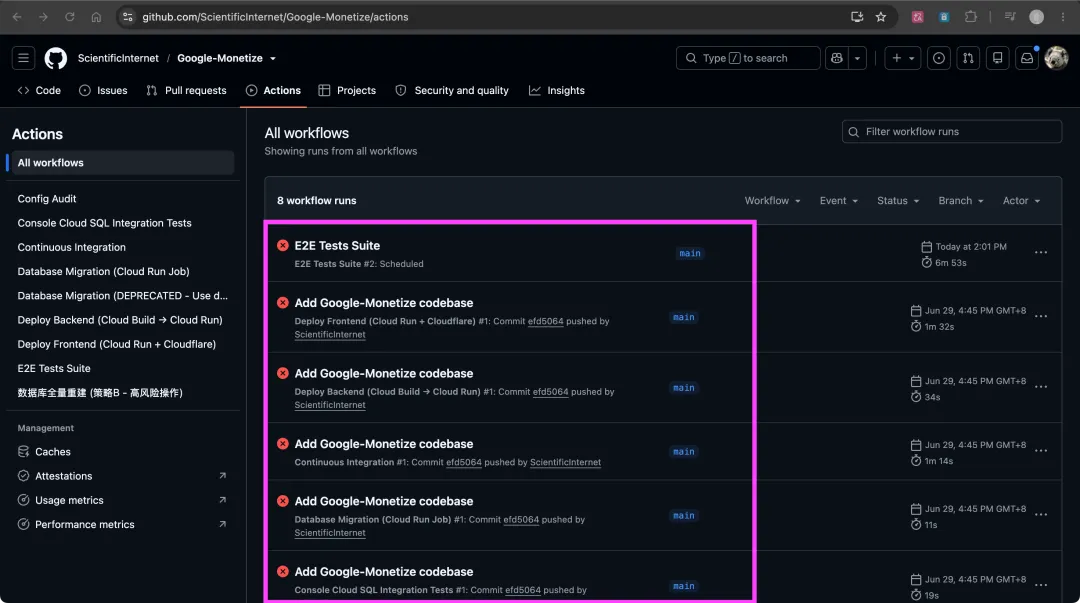Open more options for Deploy Backend run
Viewport: 1080px width, 603px height.
coord(1041,387)
